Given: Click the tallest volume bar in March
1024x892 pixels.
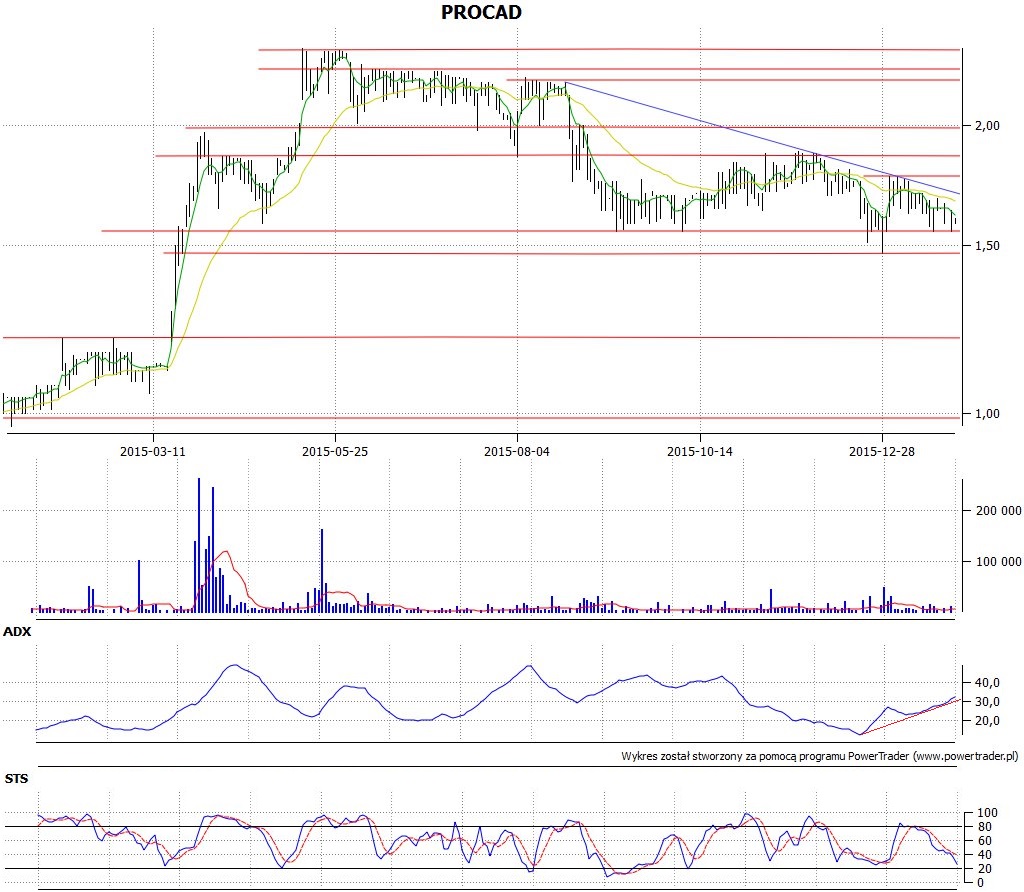Looking at the screenshot, I should (x=199, y=545).
